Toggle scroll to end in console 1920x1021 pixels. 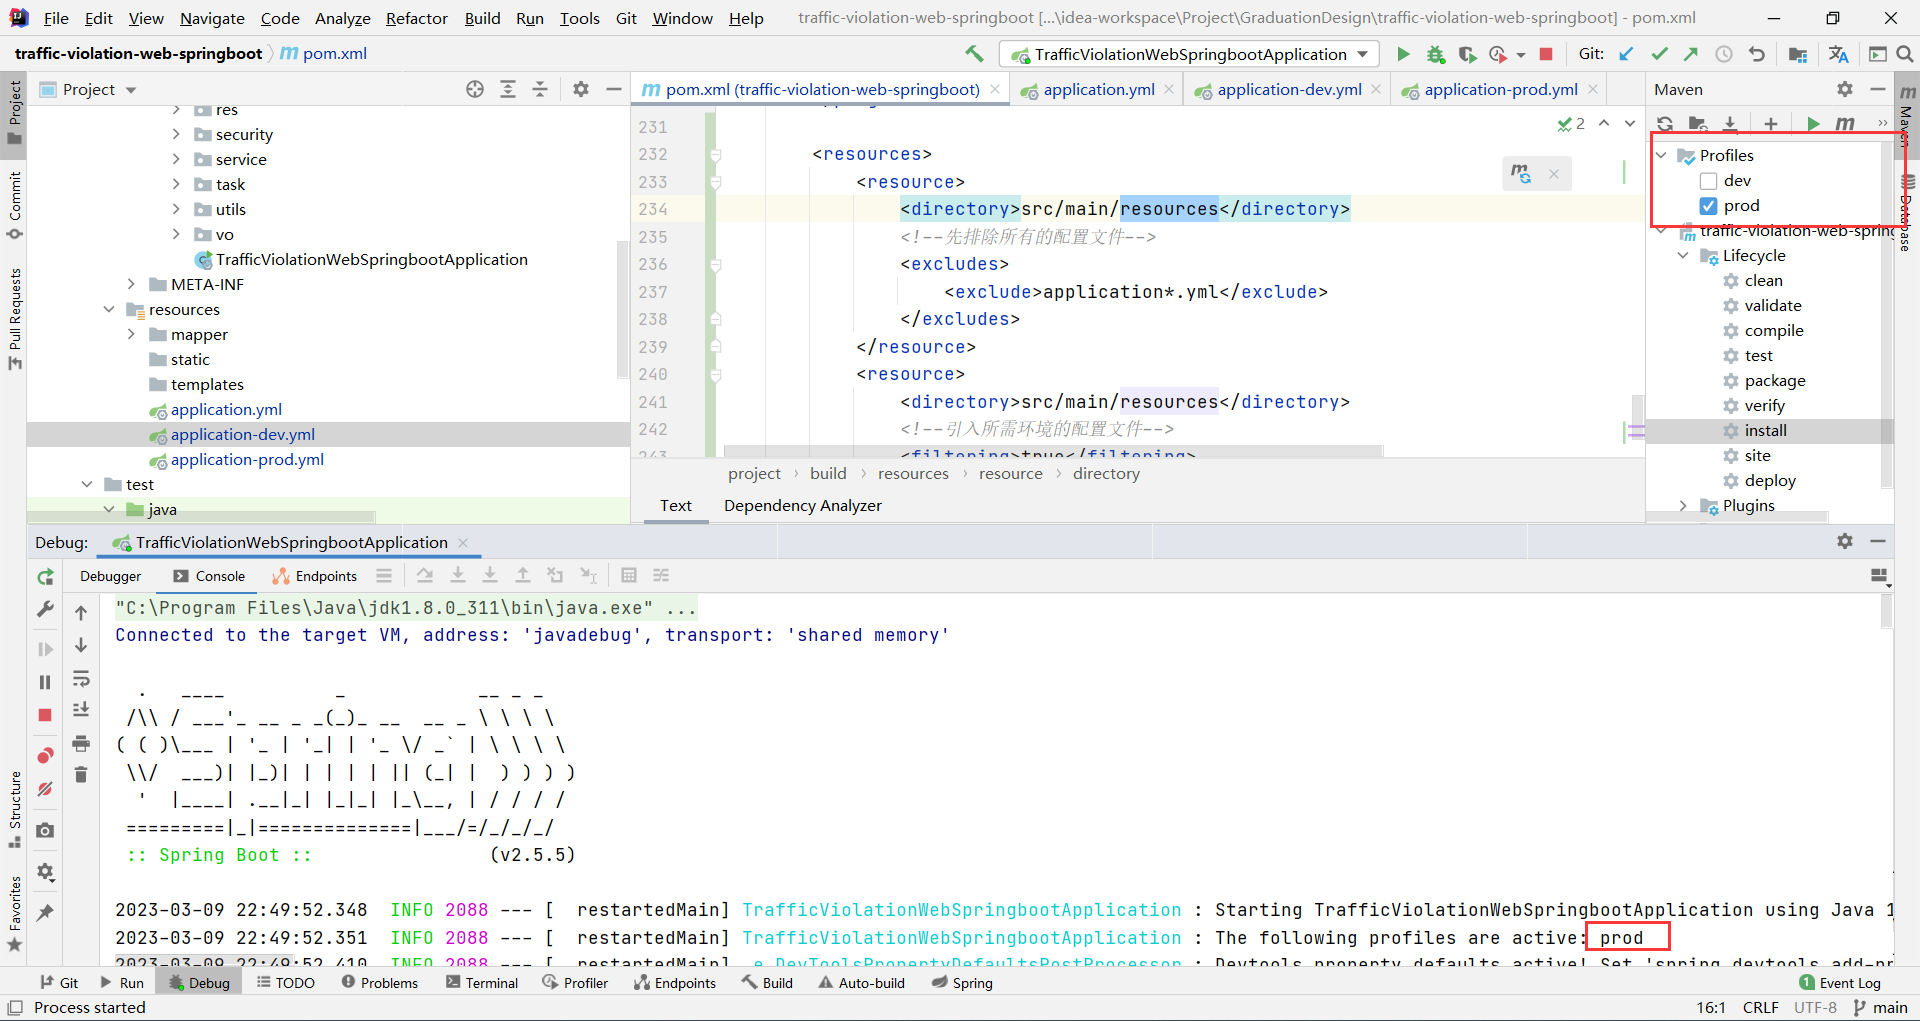81,710
